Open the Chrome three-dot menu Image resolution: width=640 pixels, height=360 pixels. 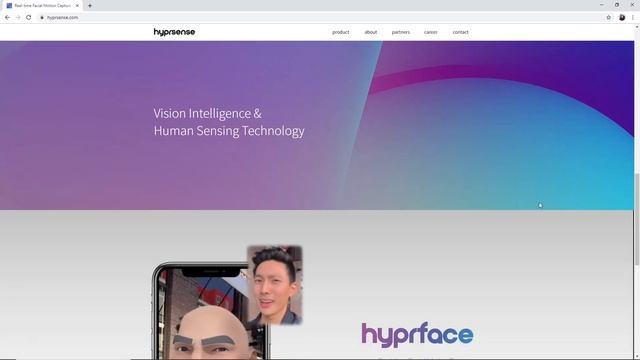pyautogui.click(x=633, y=18)
